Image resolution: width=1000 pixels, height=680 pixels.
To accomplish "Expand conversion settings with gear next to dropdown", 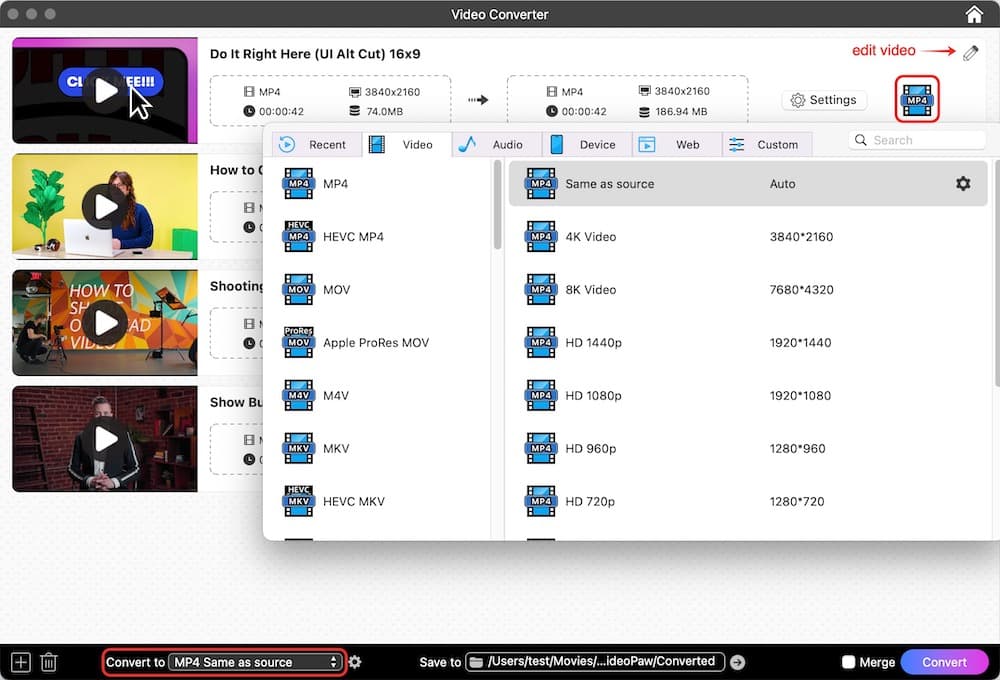I will [354, 661].
